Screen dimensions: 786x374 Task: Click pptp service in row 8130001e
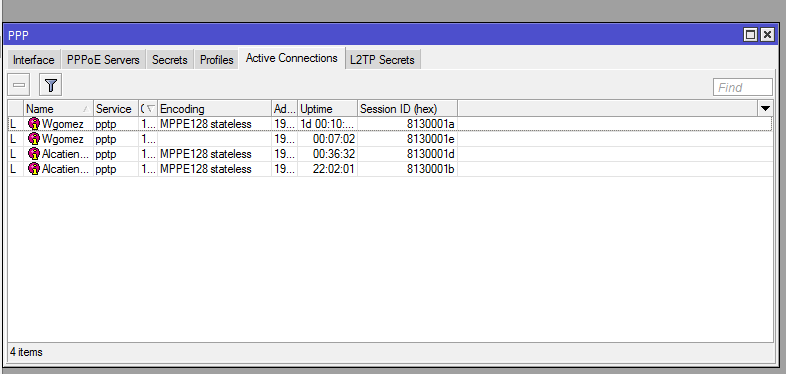[x=106, y=139]
